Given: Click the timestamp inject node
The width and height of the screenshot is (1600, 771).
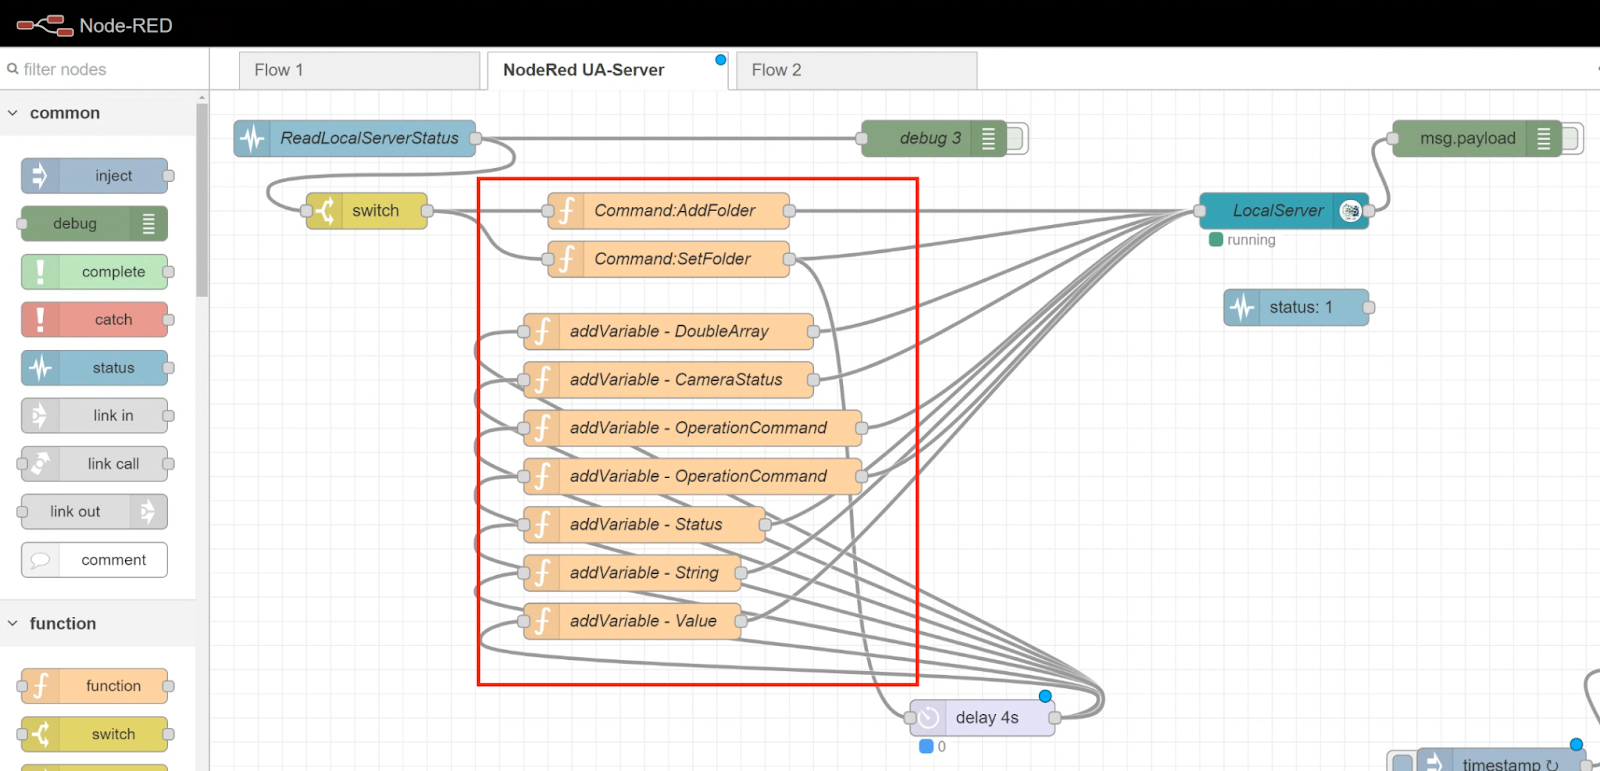Looking at the screenshot, I should click(1502, 762).
